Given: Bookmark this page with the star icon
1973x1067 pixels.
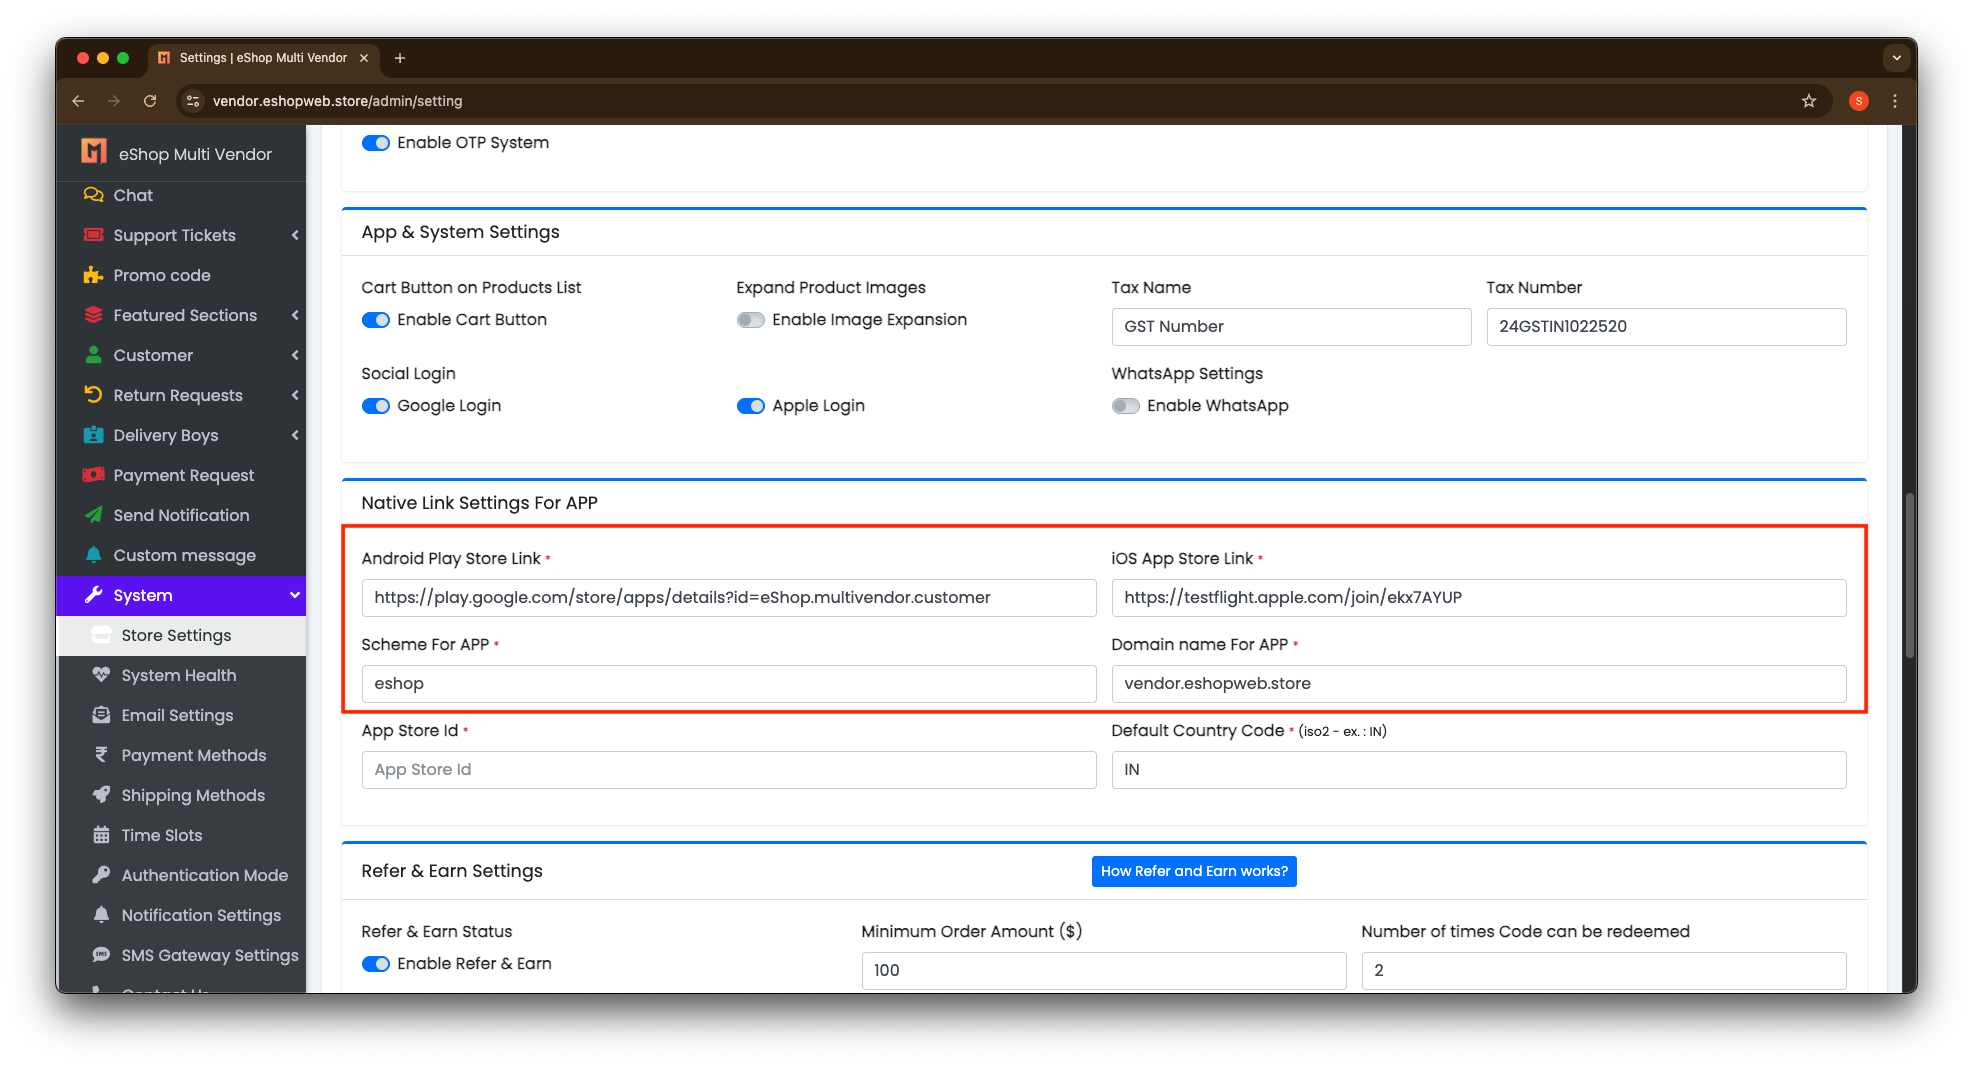Looking at the screenshot, I should tap(1809, 101).
